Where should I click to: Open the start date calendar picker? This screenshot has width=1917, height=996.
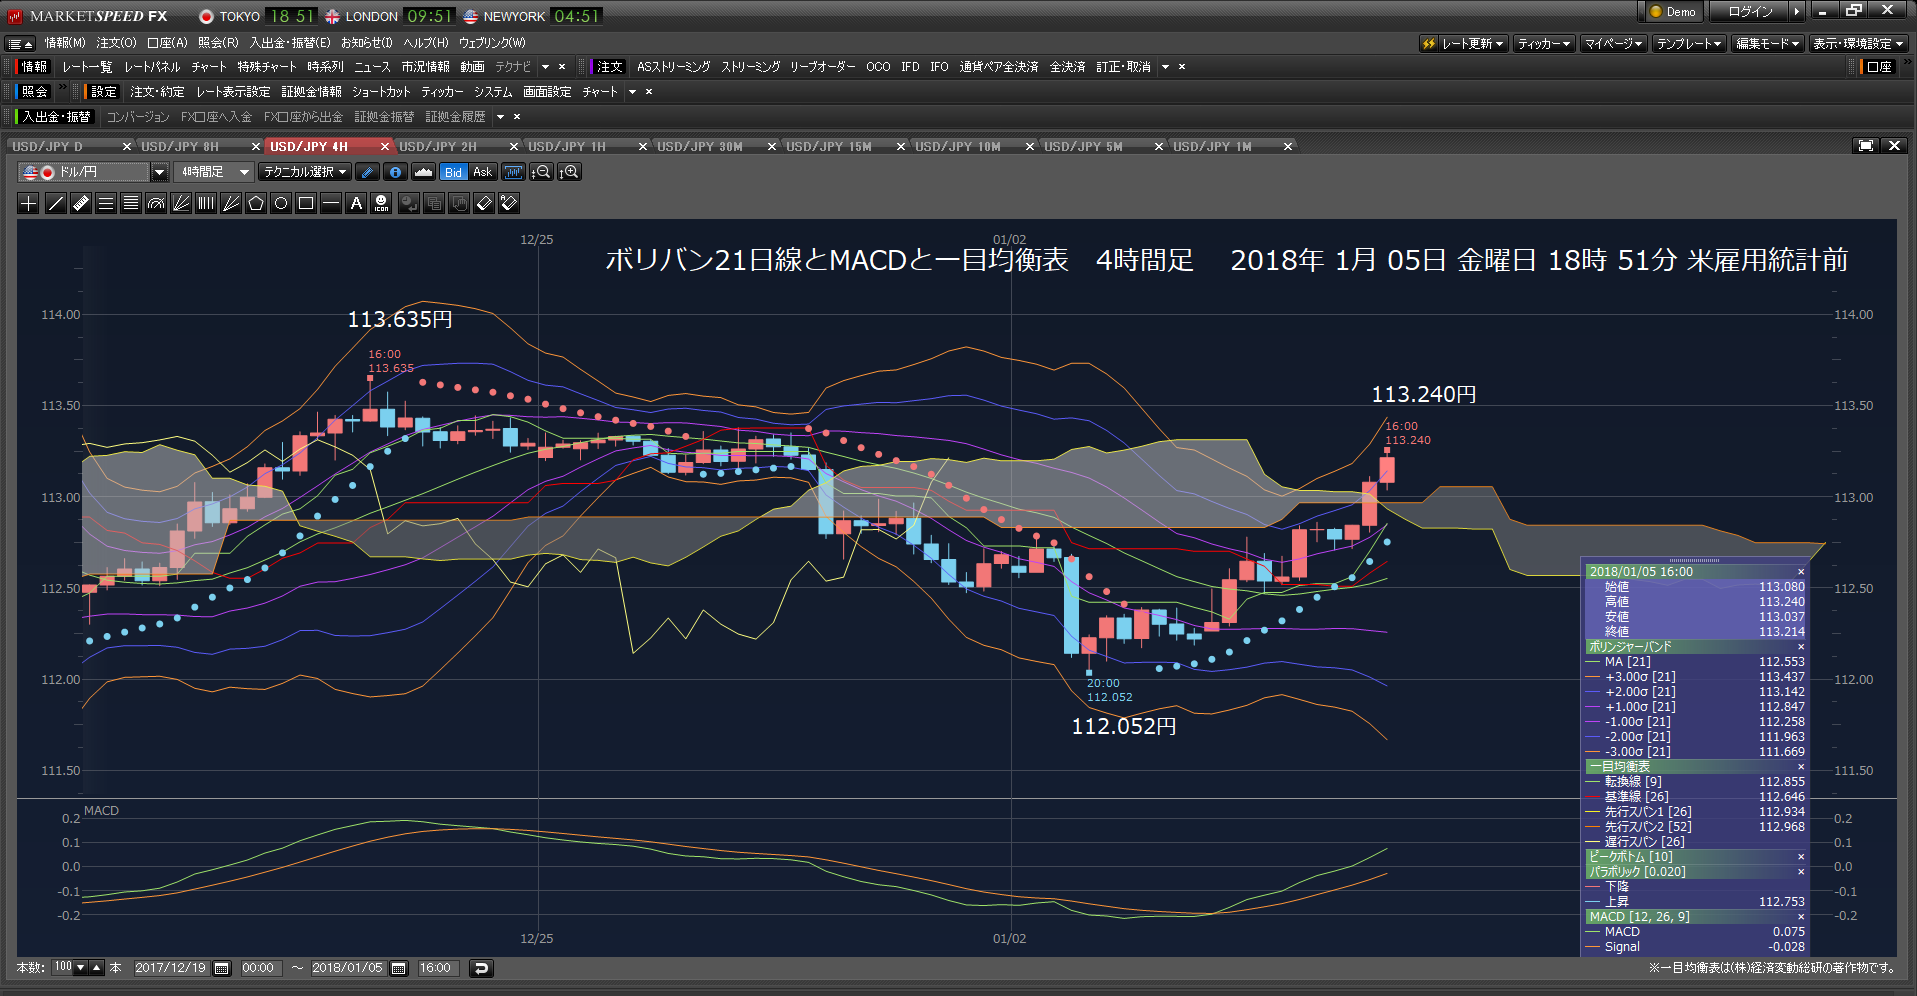[222, 968]
